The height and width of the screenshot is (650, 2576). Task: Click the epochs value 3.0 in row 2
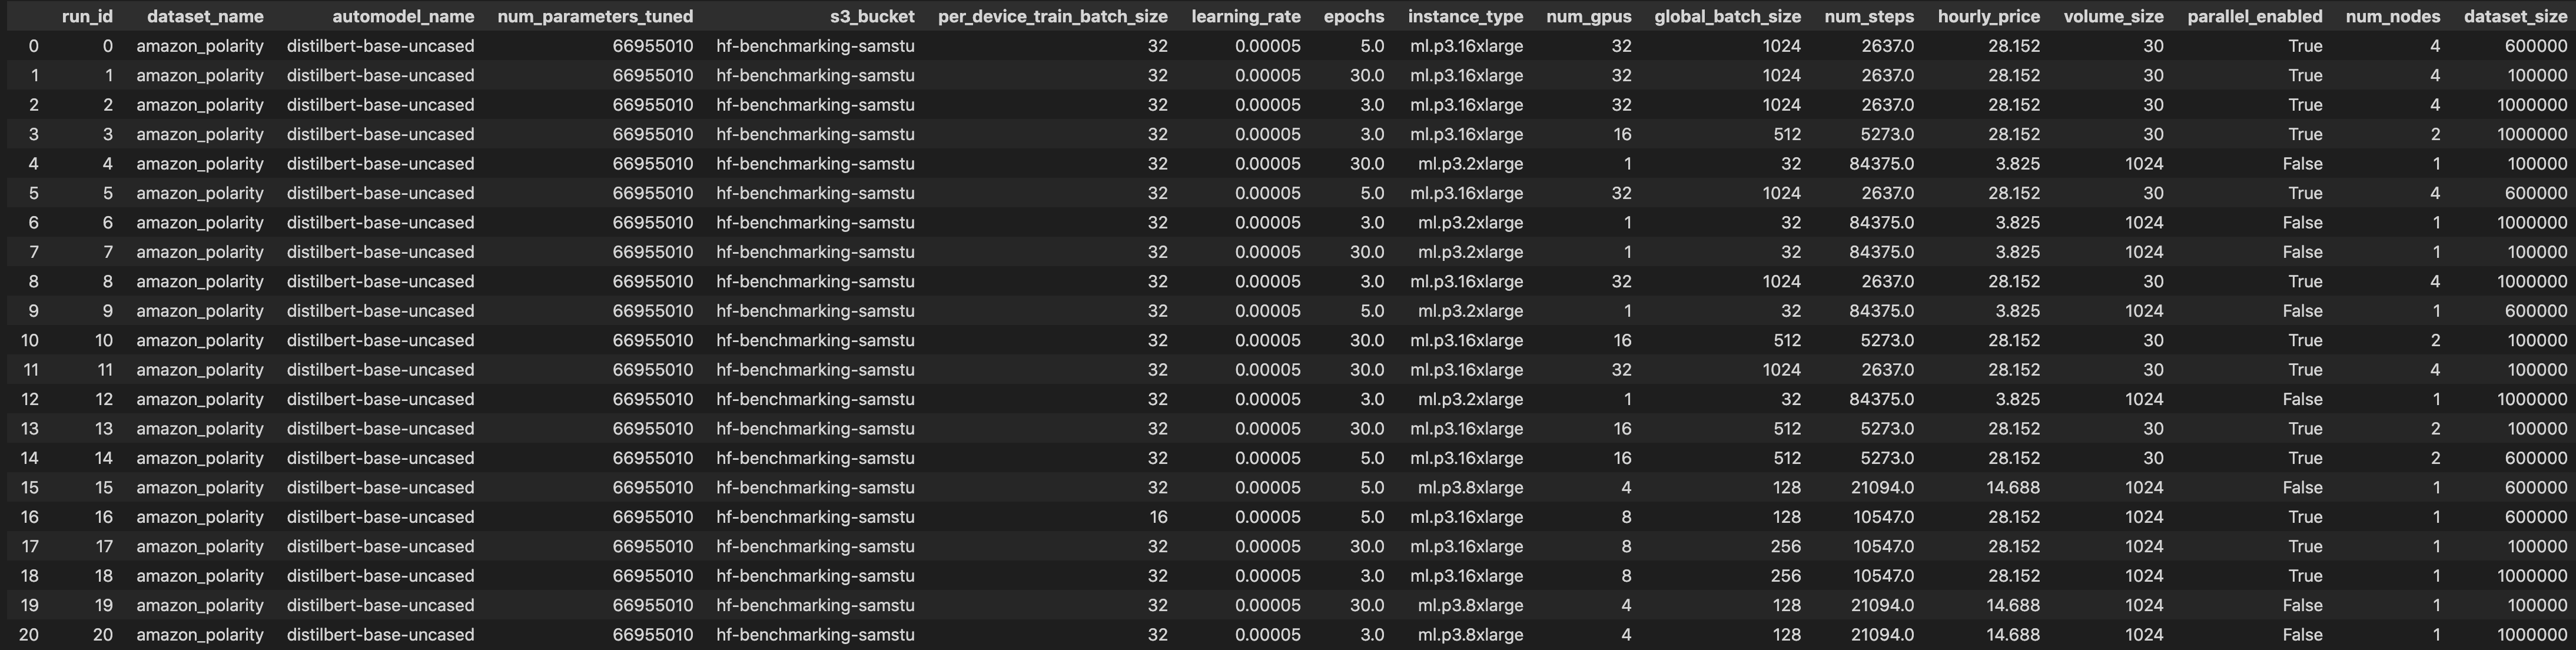[1372, 105]
